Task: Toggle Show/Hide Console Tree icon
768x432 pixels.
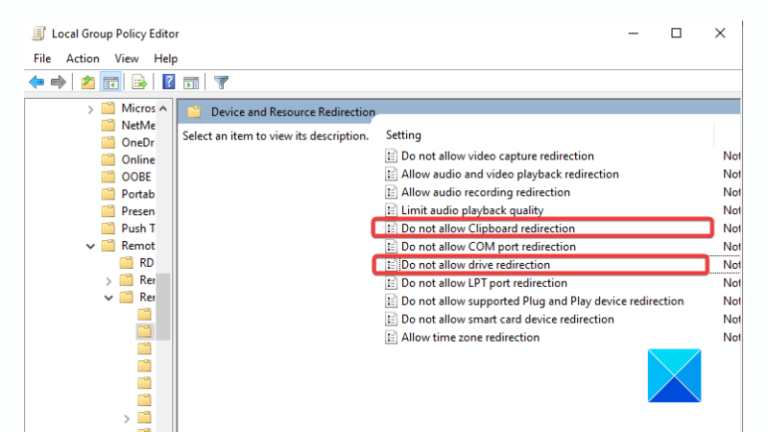Action: 111,82
